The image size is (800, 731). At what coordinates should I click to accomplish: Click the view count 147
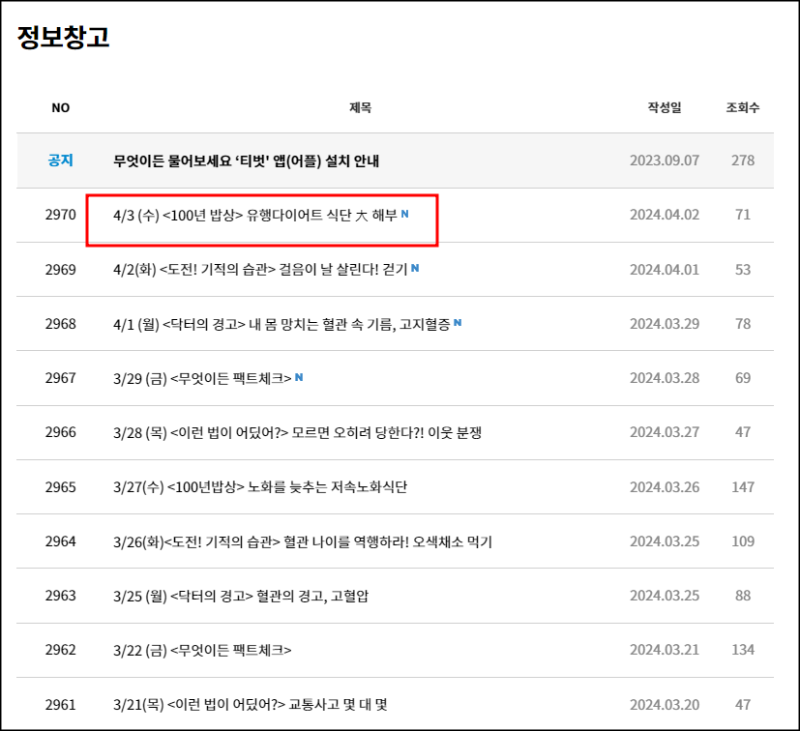pos(743,487)
